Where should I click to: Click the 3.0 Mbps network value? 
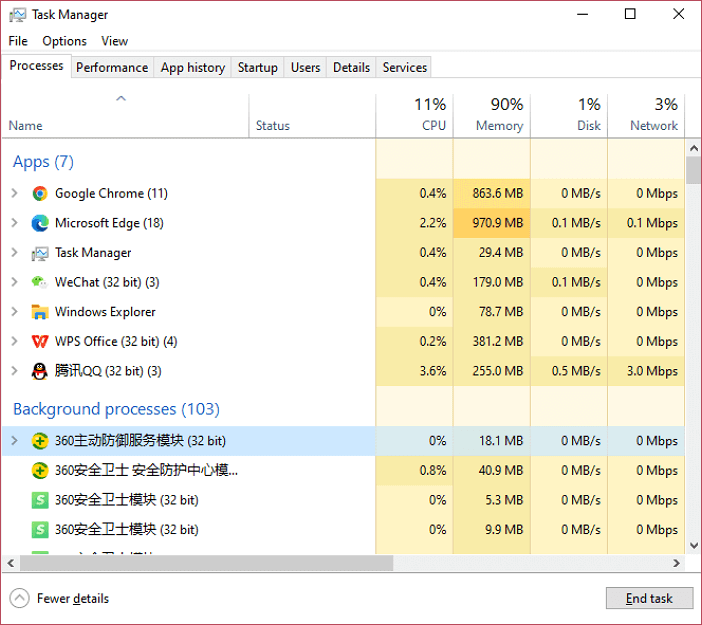click(652, 371)
